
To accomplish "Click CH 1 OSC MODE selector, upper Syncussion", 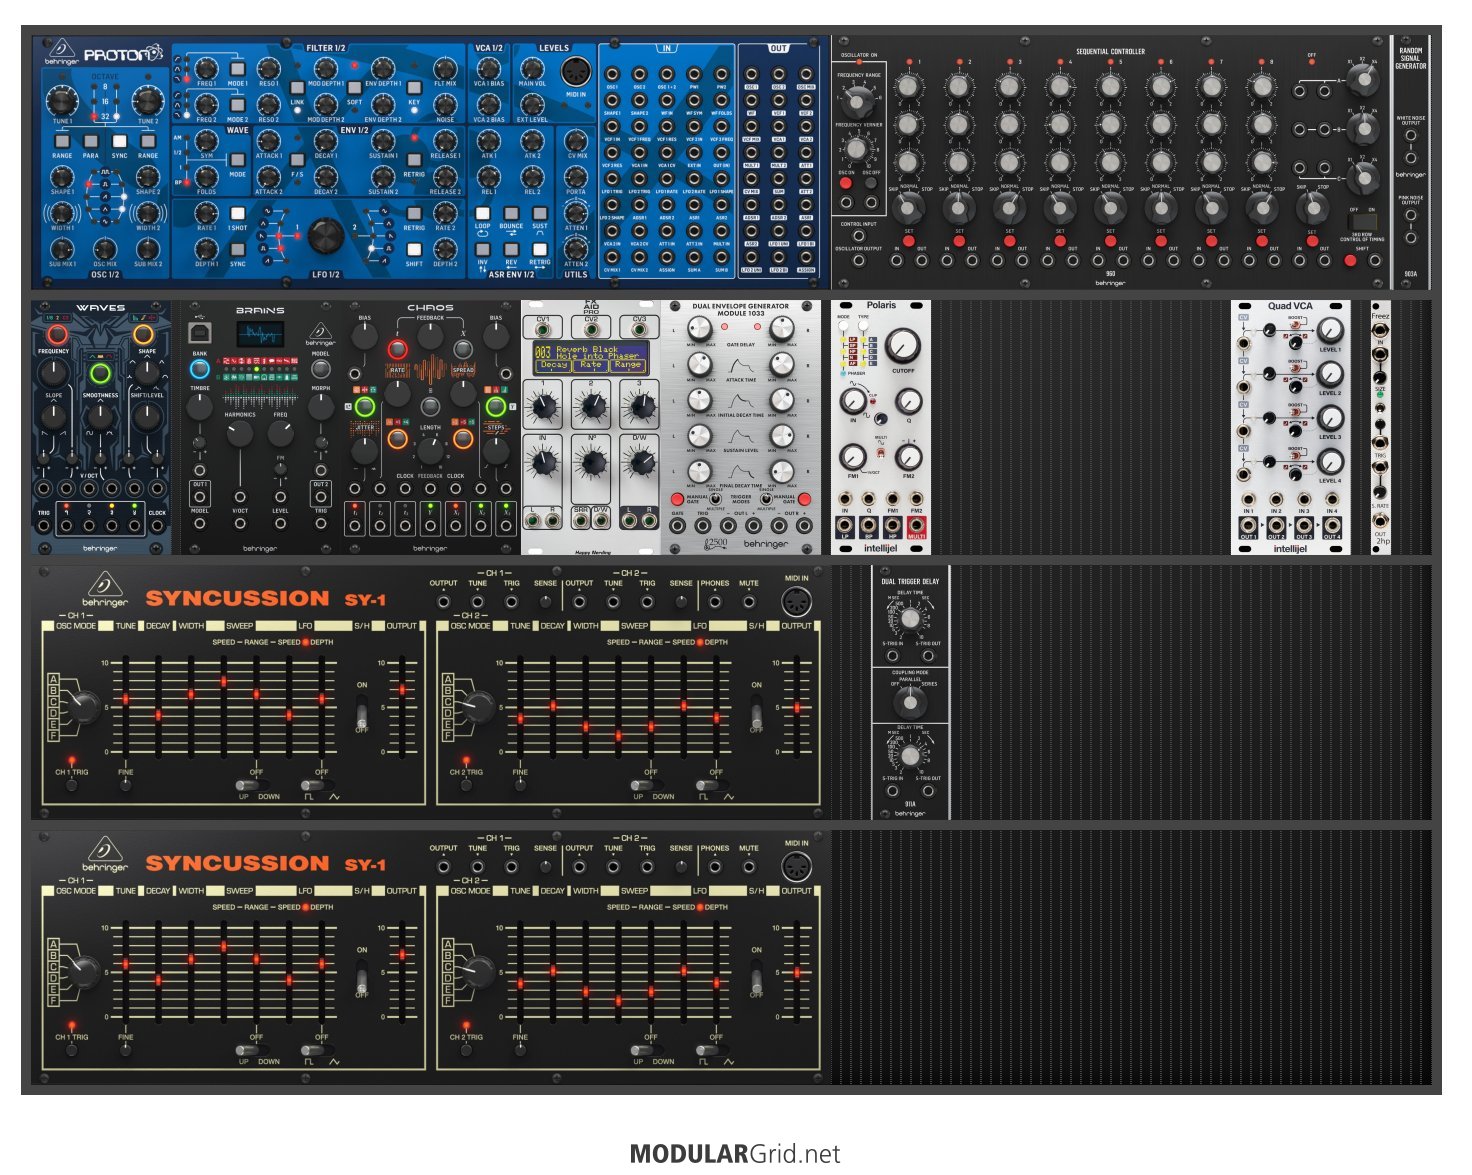I will point(83,705).
